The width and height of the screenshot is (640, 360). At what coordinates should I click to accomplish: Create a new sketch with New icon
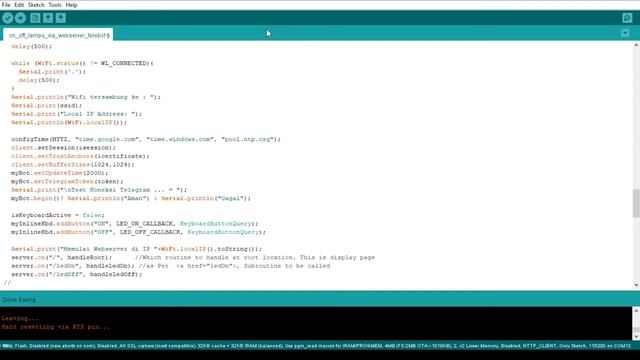[35, 18]
